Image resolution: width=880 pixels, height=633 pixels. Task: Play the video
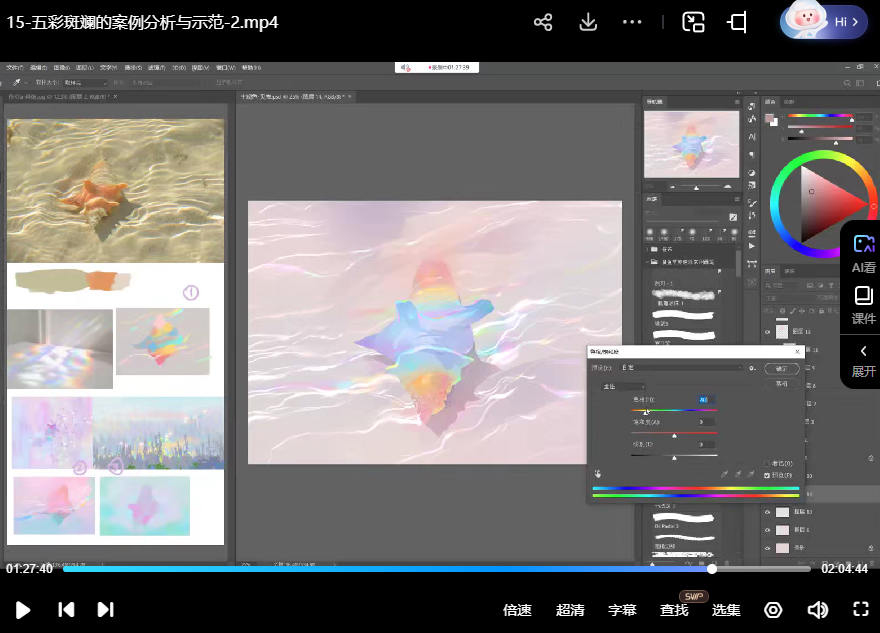pos(23,609)
